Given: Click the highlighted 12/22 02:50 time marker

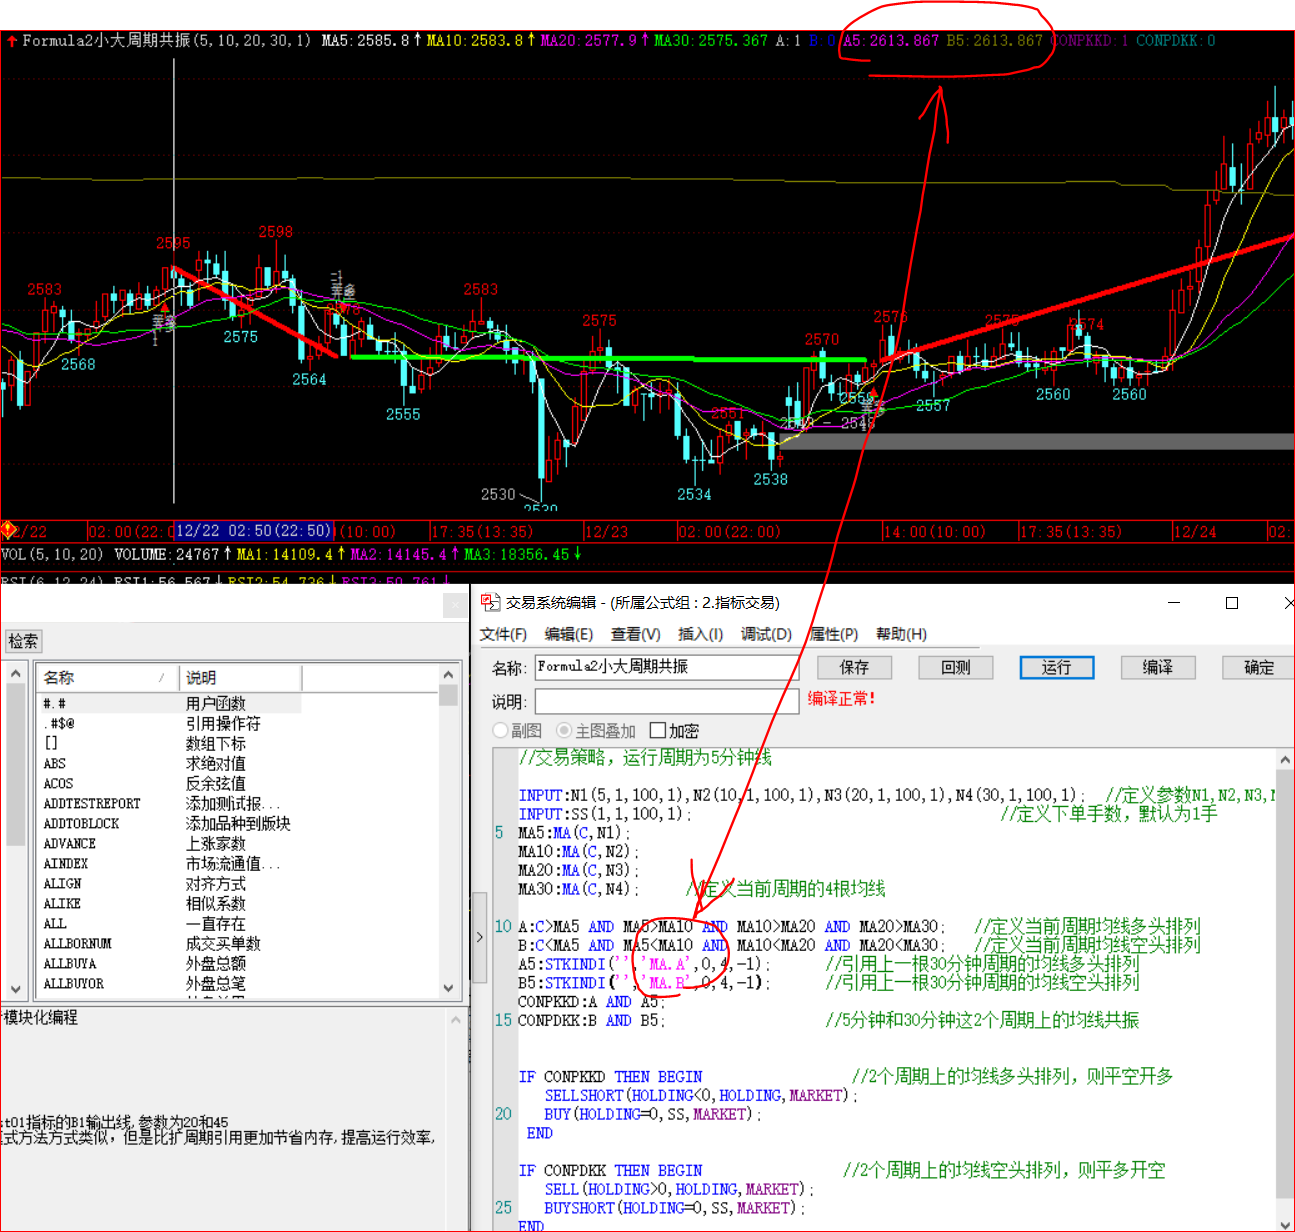Looking at the screenshot, I should coord(254,531).
